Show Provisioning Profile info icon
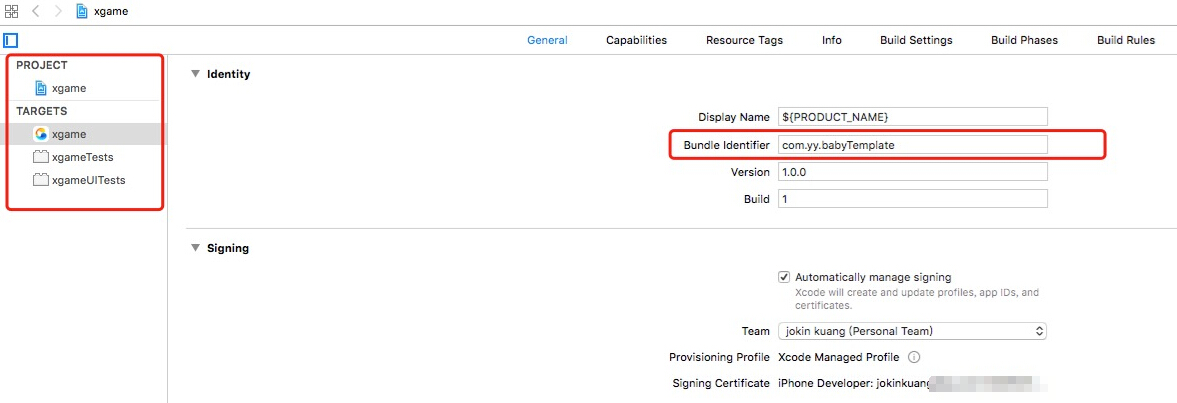Screen dimensions: 1177x403 (914, 357)
